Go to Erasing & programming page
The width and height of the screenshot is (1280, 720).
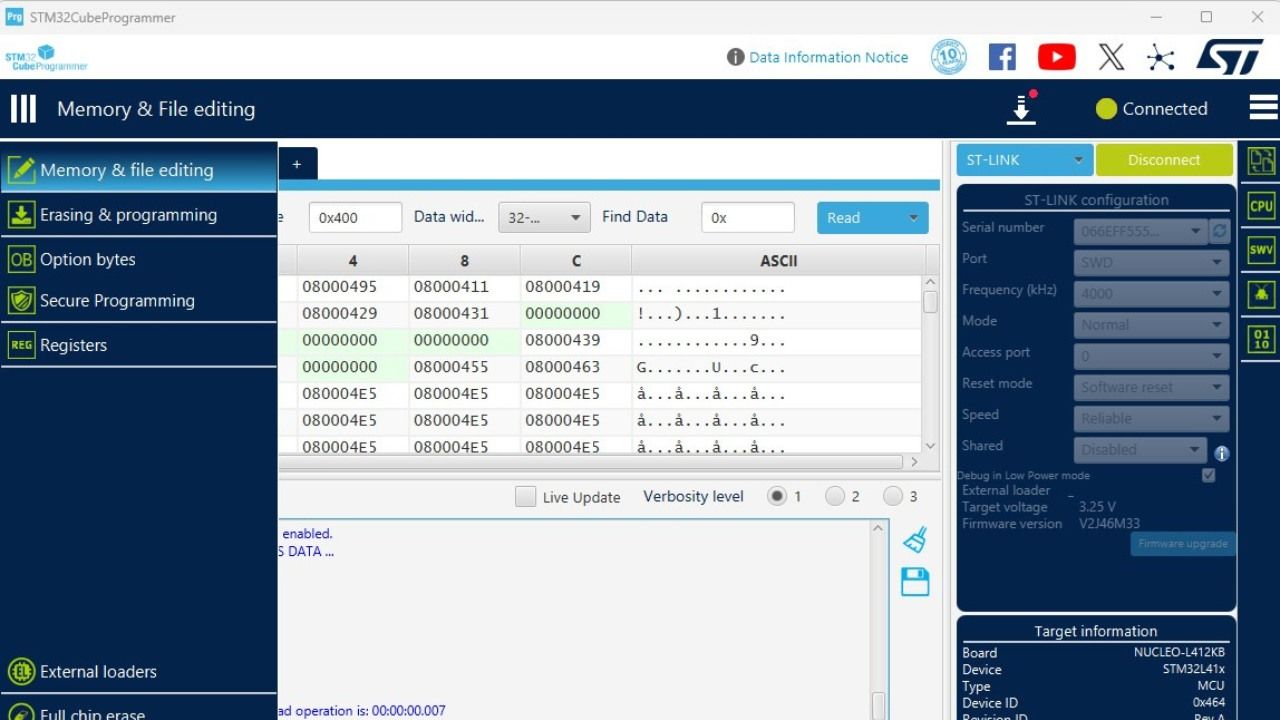pos(139,215)
